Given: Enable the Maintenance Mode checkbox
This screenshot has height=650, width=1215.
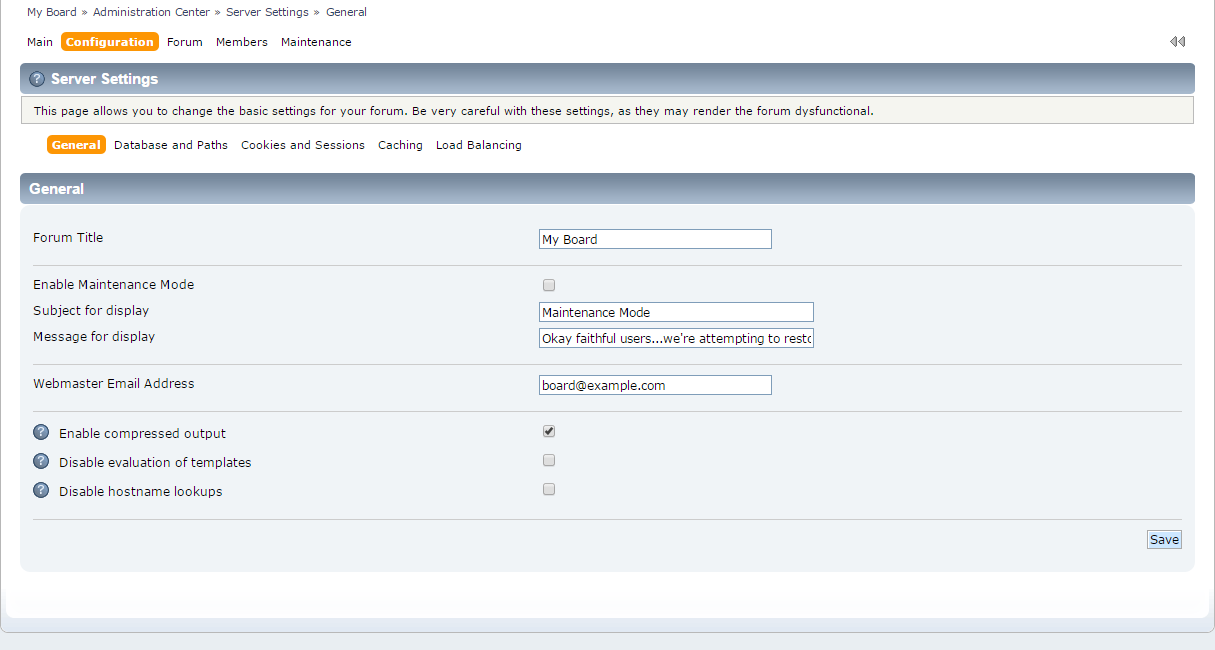Looking at the screenshot, I should point(548,285).
